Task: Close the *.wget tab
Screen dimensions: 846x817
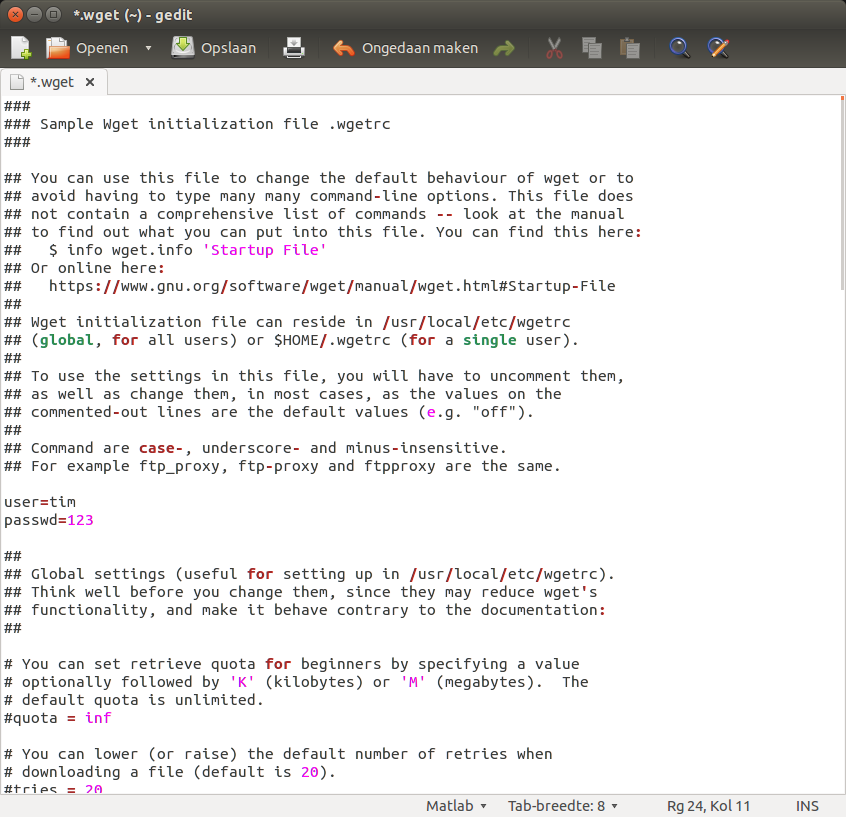Action: point(91,82)
